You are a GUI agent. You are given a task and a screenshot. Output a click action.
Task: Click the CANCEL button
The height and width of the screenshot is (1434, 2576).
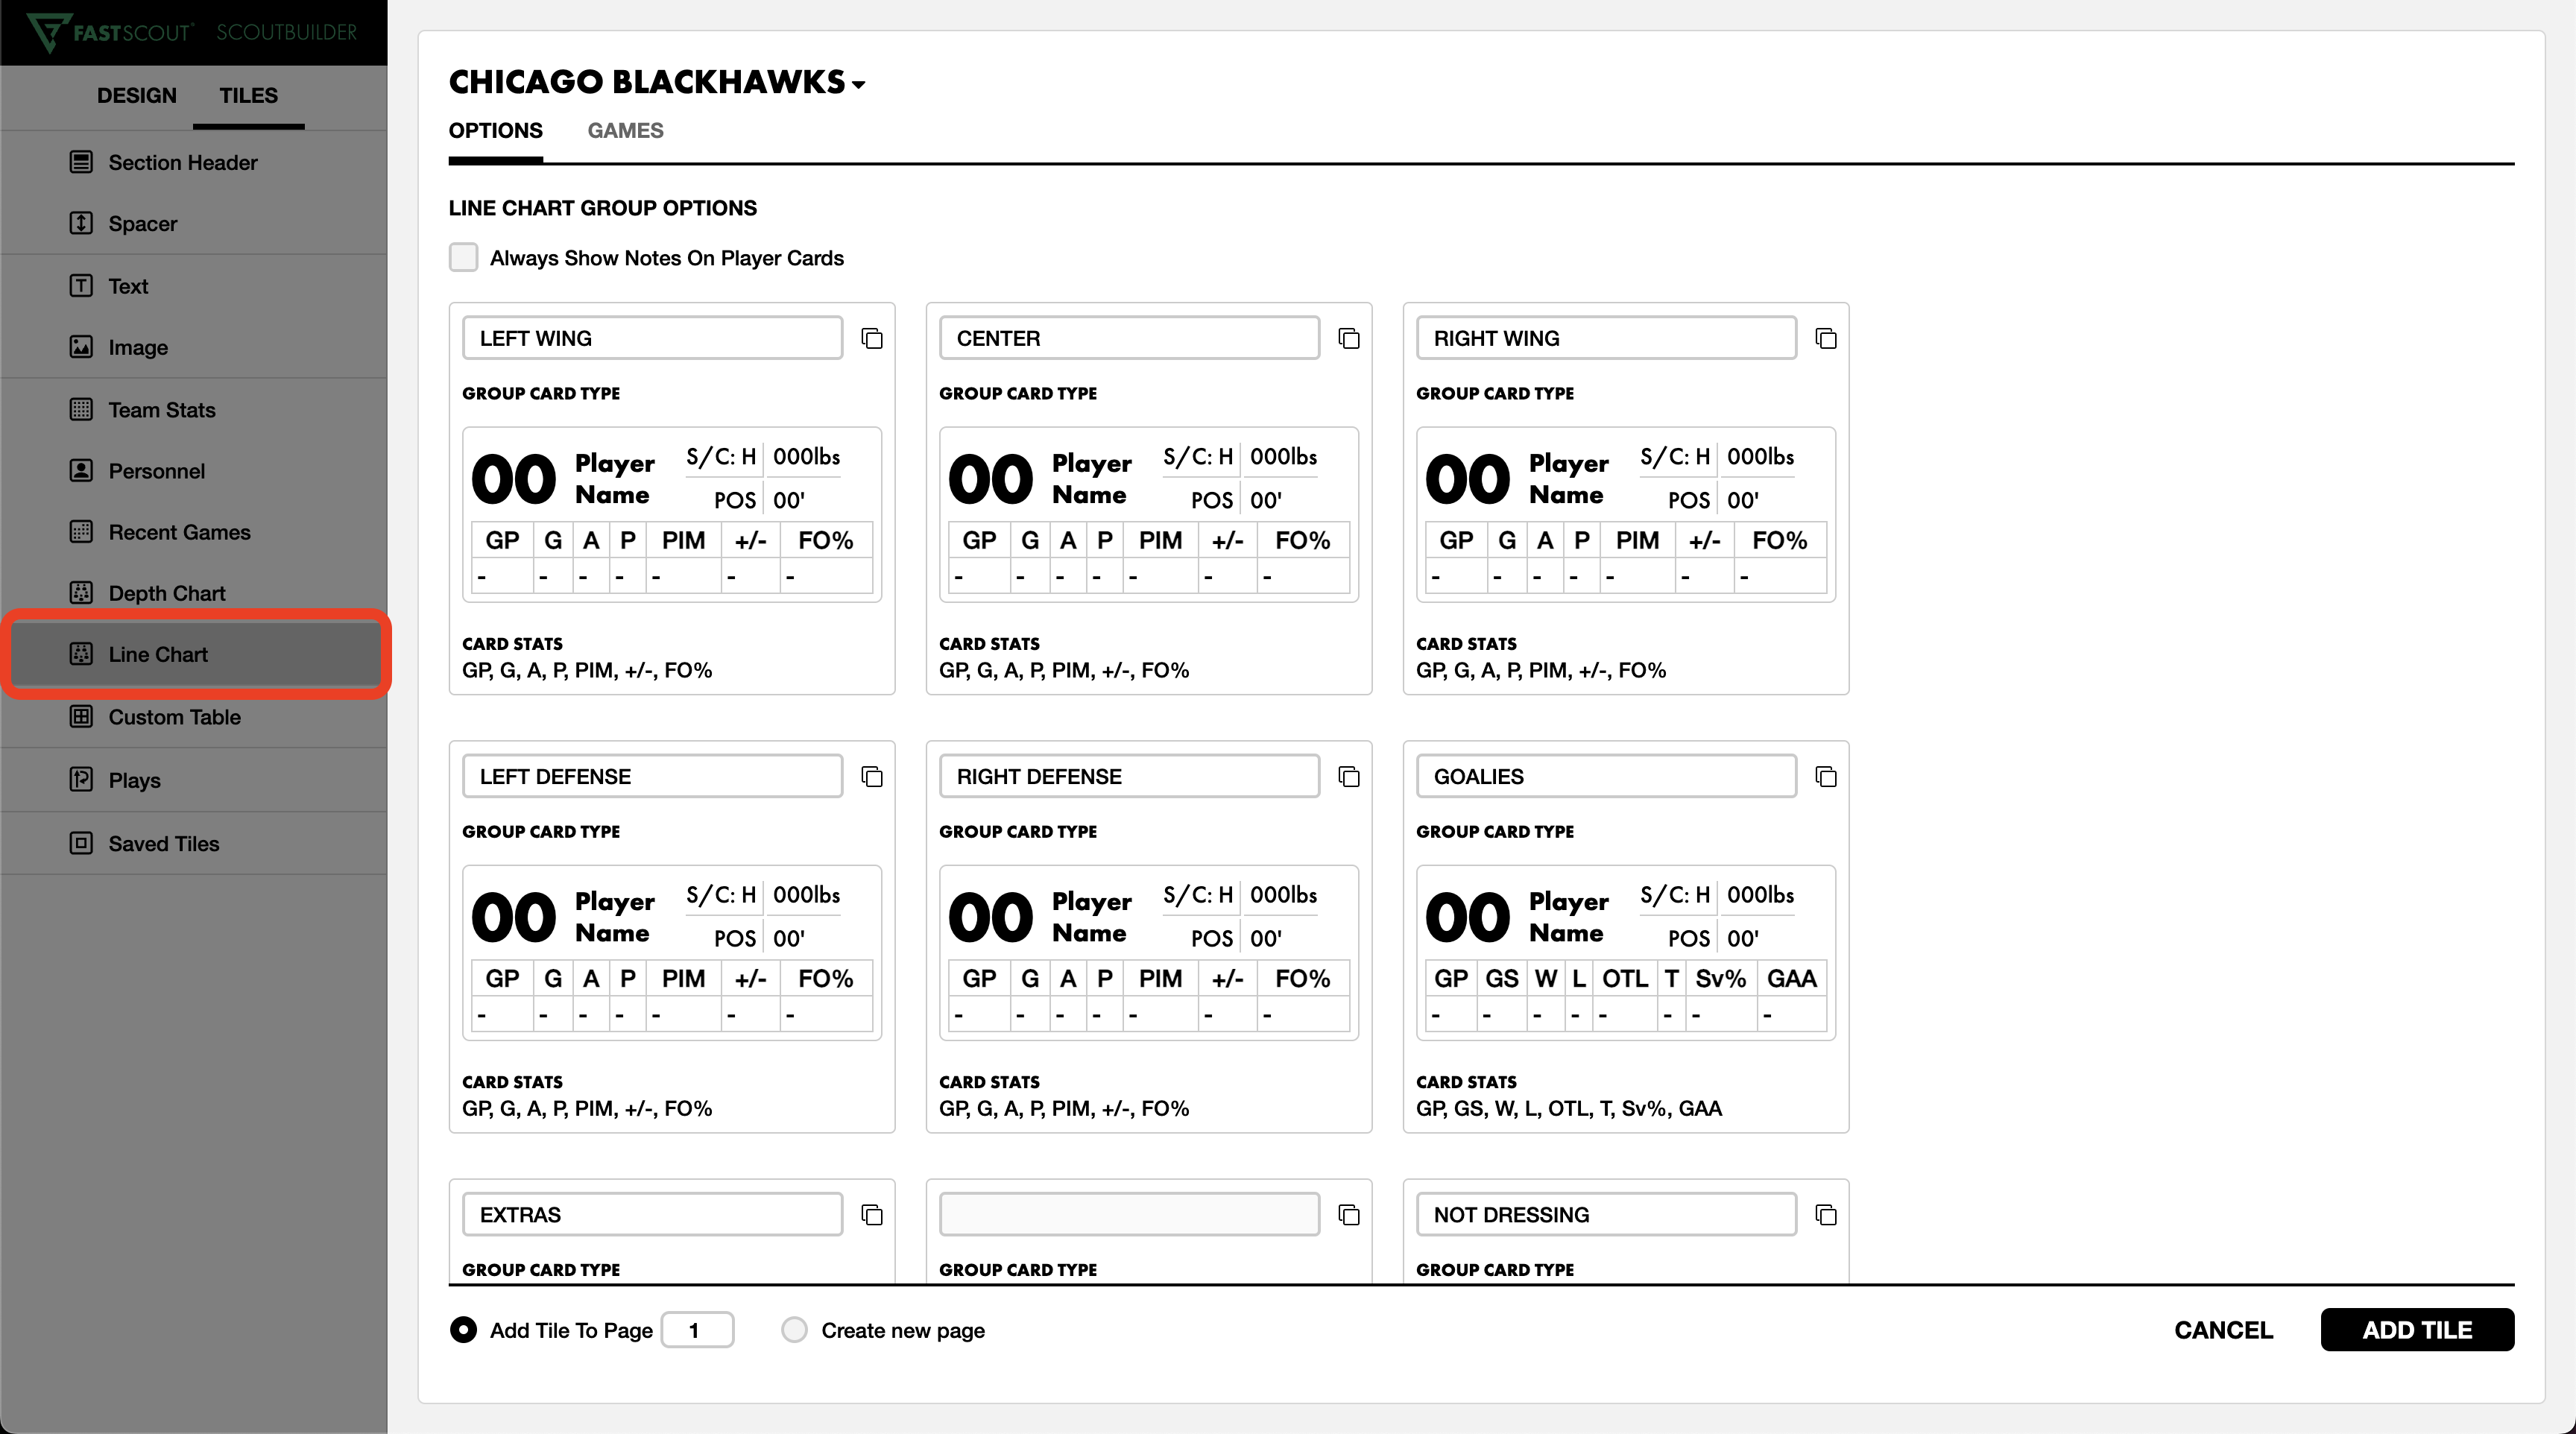click(x=2223, y=1330)
